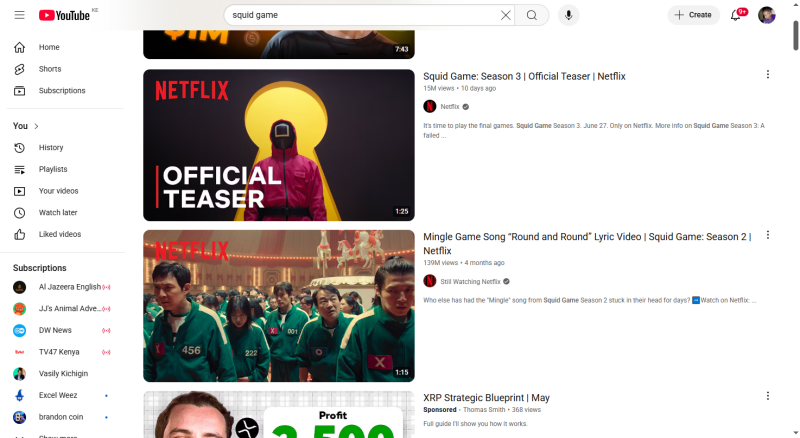800x438 pixels.
Task: Open XRP sponsored ad thumbnail
Action: 279,415
